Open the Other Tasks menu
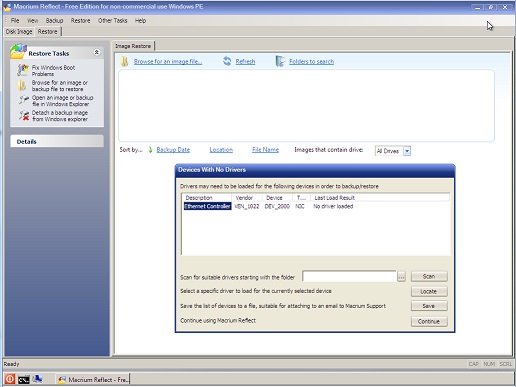Viewport: 516px width, 387px height. click(113, 21)
